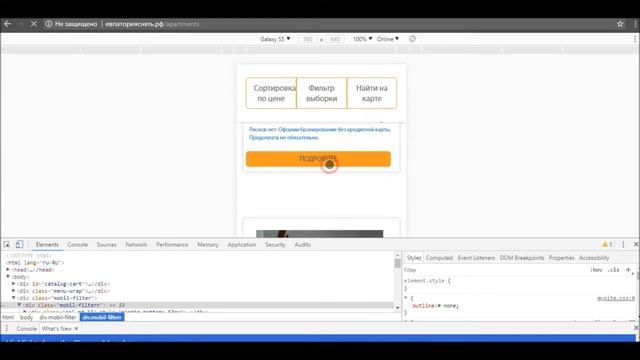Select the Event Listeners sidebar tab
The image size is (640, 360).
pyautogui.click(x=476, y=258)
